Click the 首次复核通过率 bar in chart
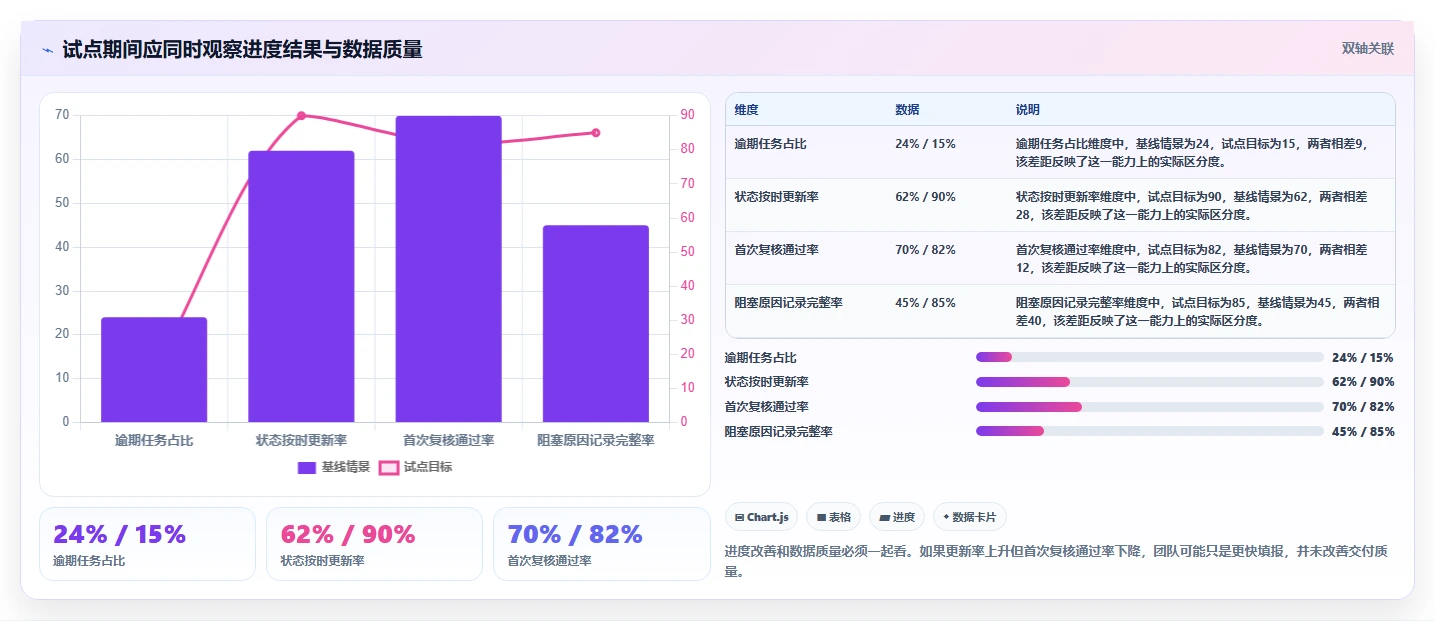Viewport: 1435px width, 621px height. pyautogui.click(x=448, y=269)
